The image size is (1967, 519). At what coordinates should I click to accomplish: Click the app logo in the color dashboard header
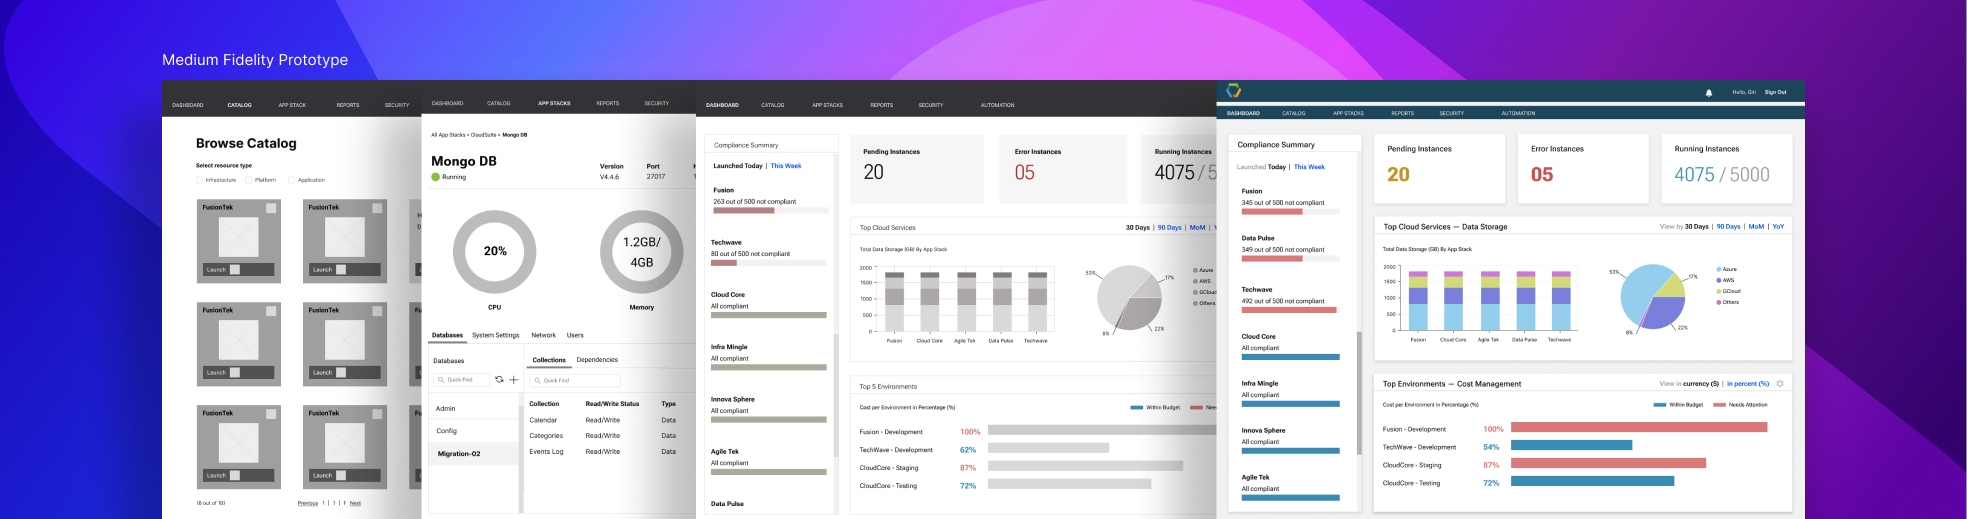1234,91
